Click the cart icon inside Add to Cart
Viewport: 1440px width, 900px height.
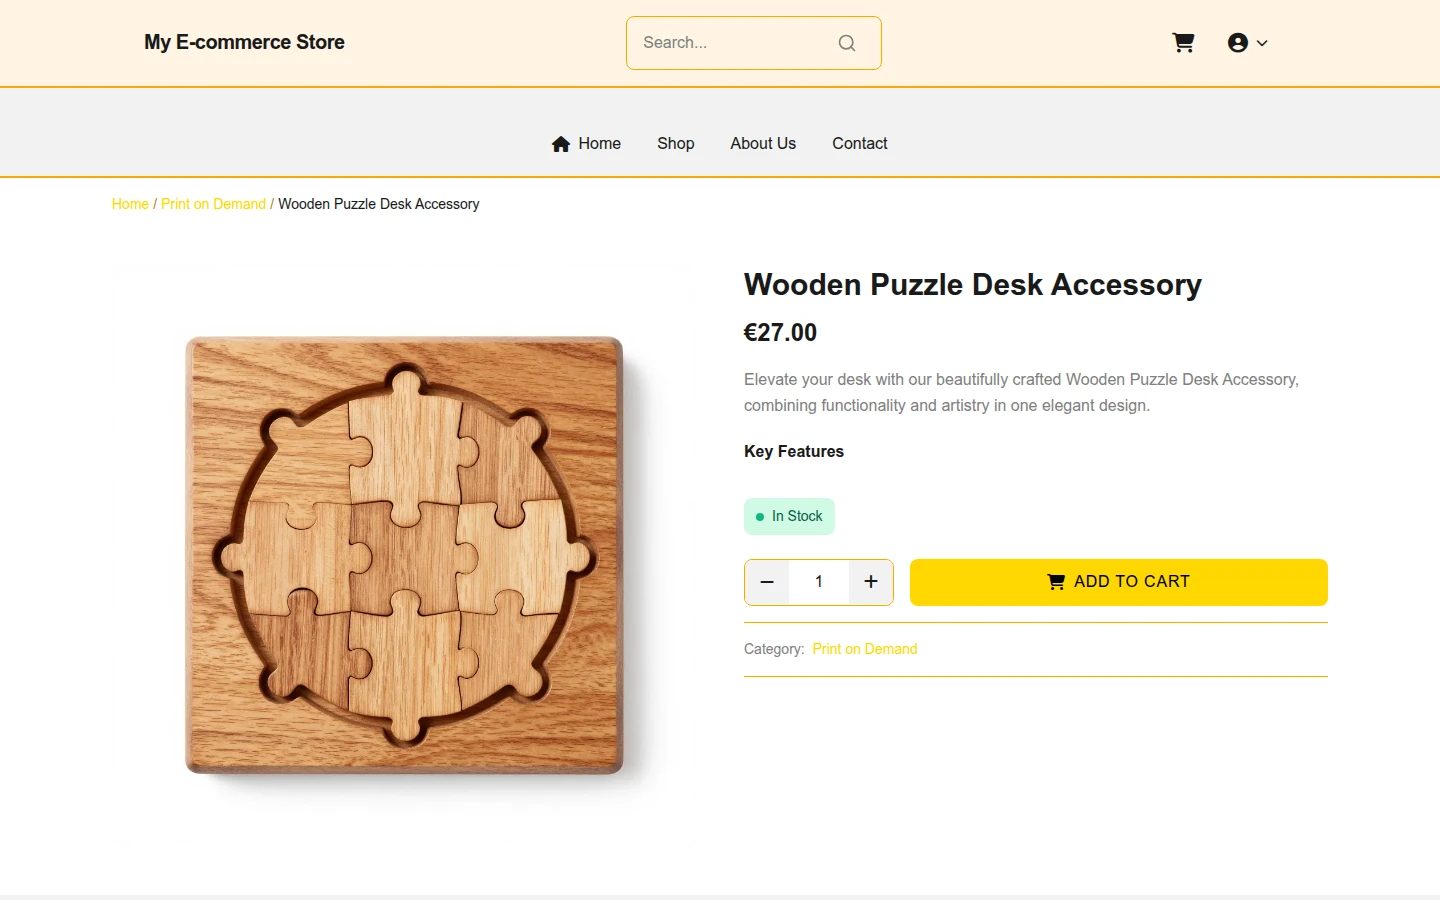coord(1056,582)
